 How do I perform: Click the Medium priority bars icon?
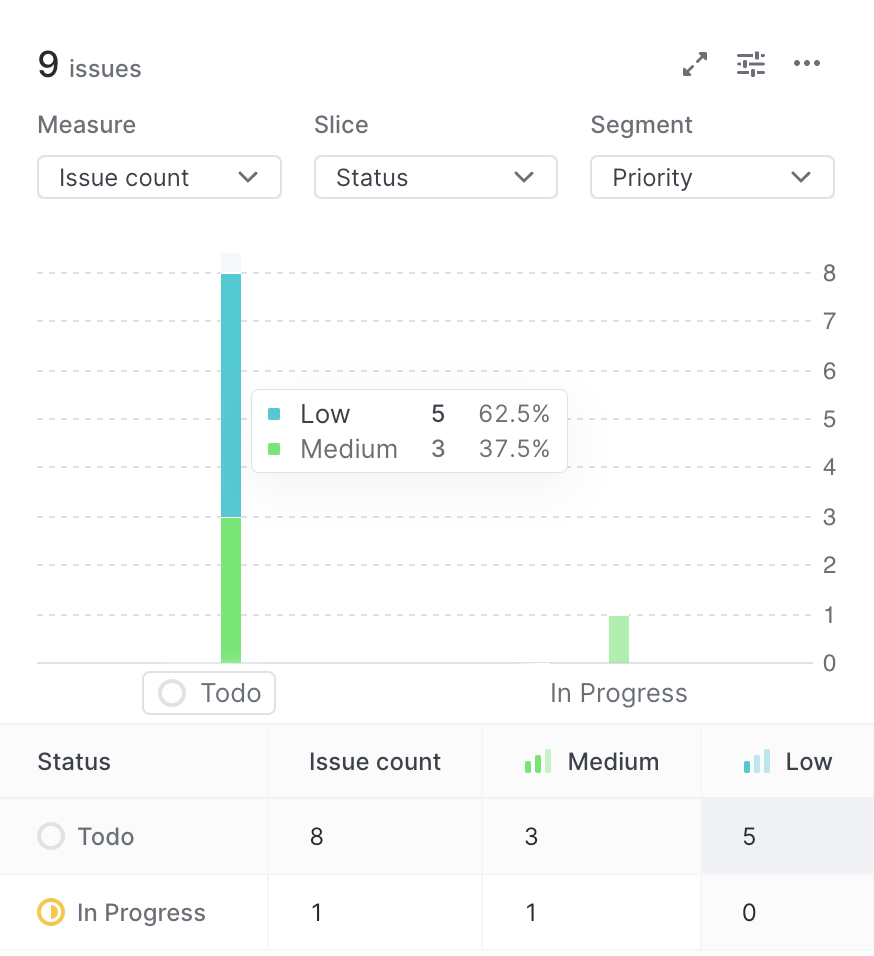[538, 762]
